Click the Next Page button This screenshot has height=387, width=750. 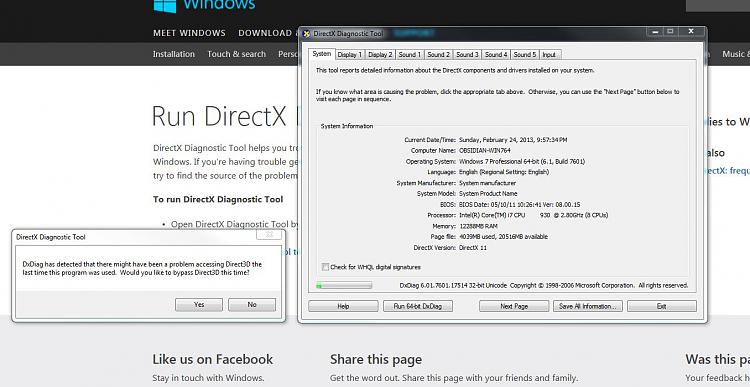[514, 306]
